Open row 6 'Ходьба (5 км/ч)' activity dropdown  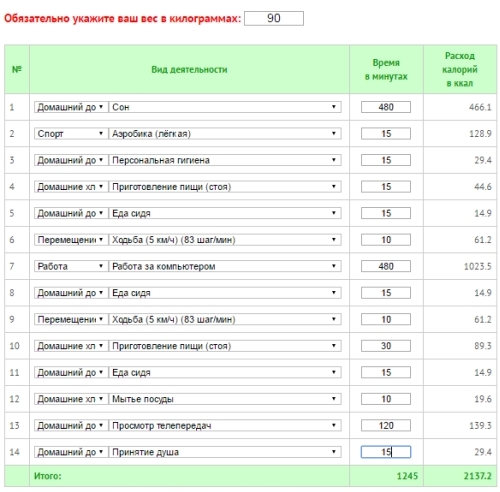(x=225, y=240)
